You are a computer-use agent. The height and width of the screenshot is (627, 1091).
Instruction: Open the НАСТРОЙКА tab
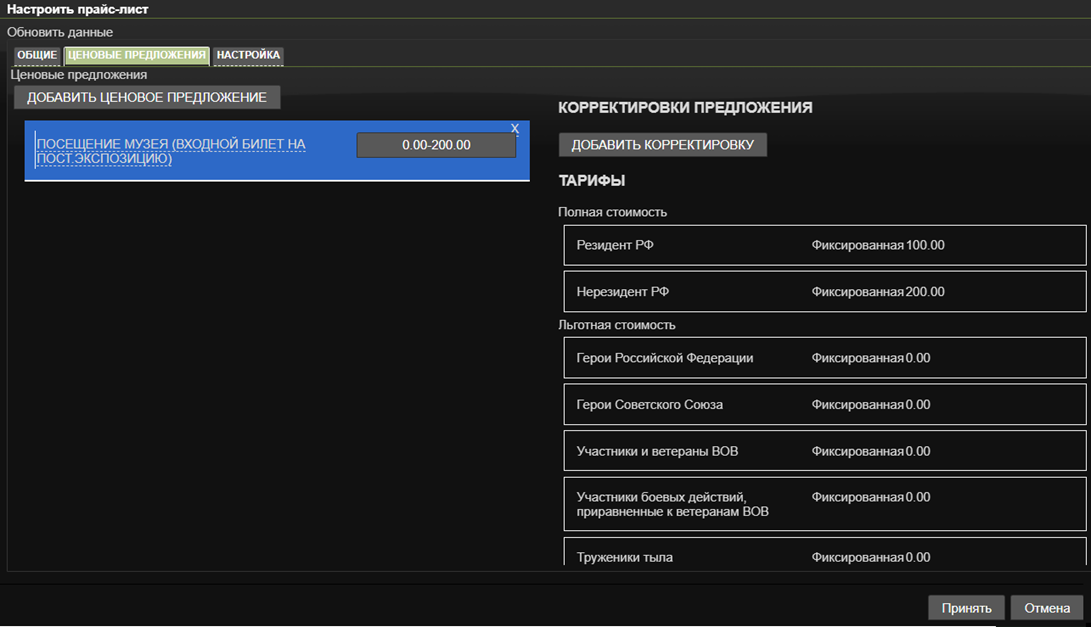click(248, 55)
